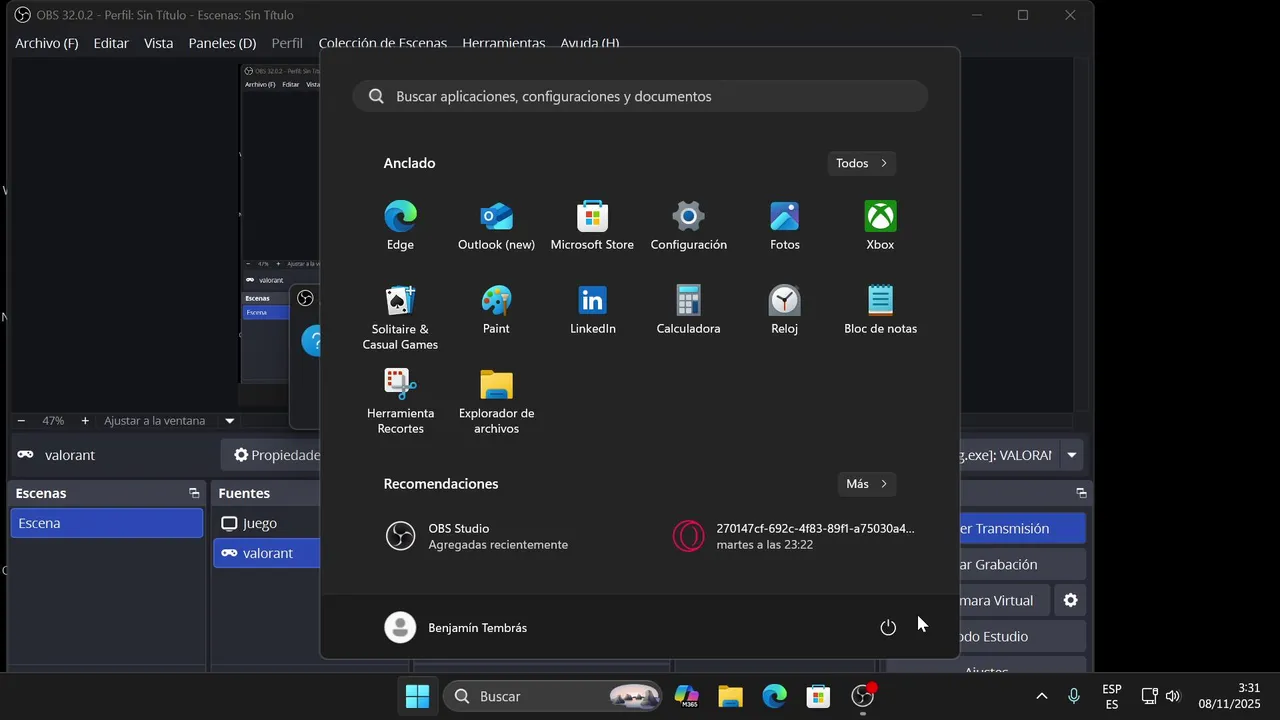Open OBS Perfil menu
Image resolution: width=1280 pixels, height=720 pixels.
(287, 43)
